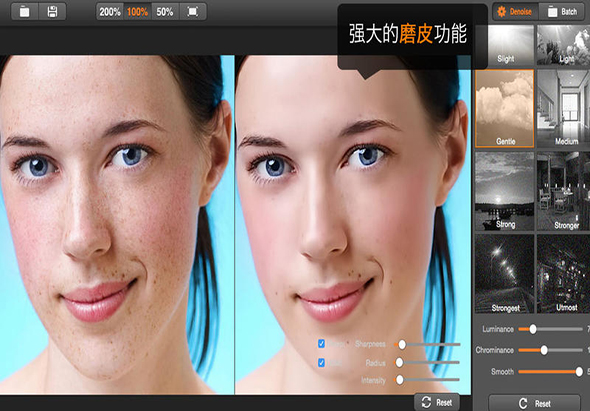Image resolution: width=590 pixels, height=411 pixels.
Task: Click the Radius slider knob
Action: pos(399,362)
